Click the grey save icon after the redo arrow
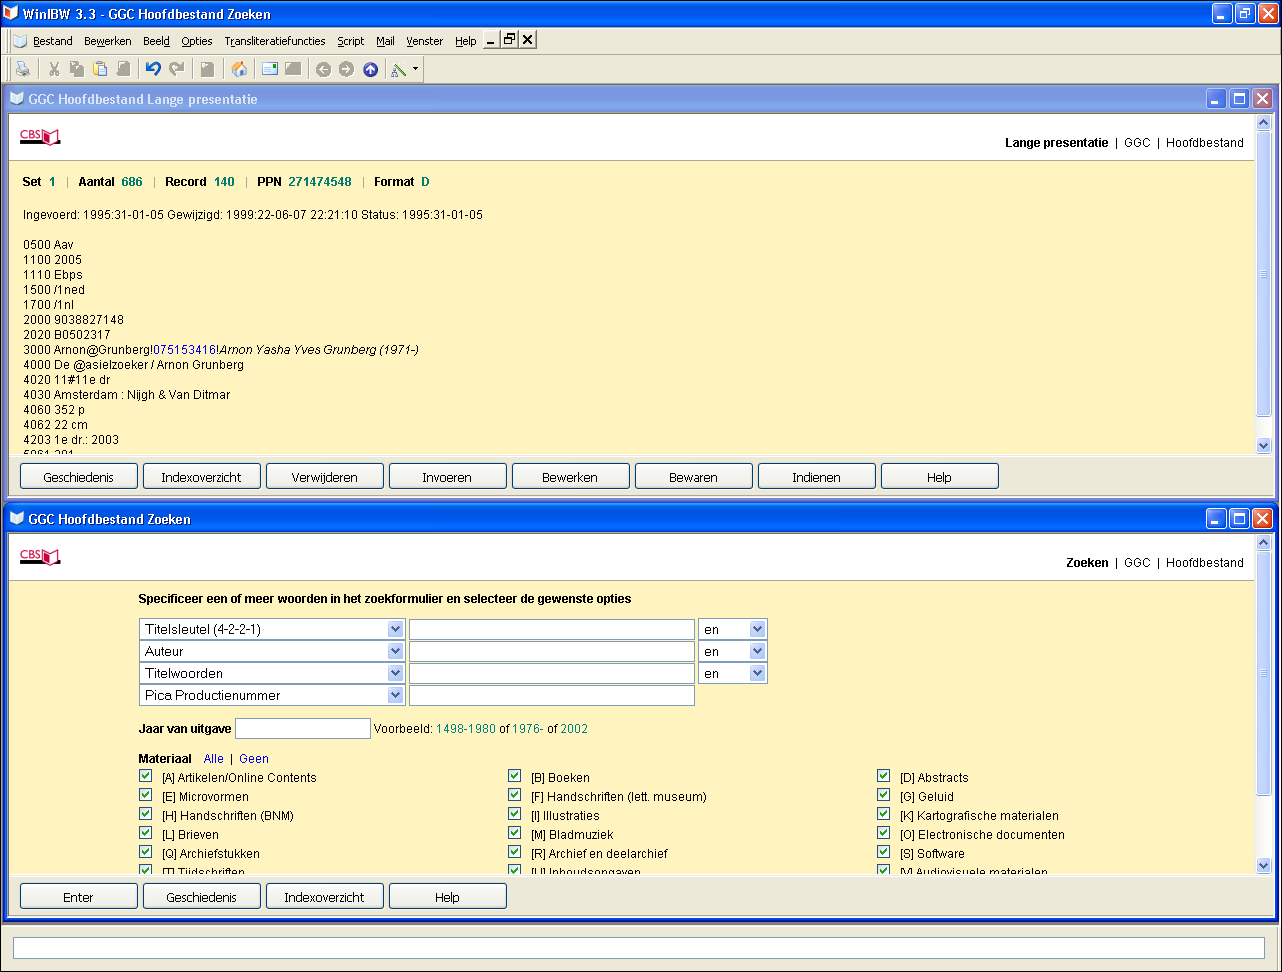The image size is (1282, 972). pos(207,69)
